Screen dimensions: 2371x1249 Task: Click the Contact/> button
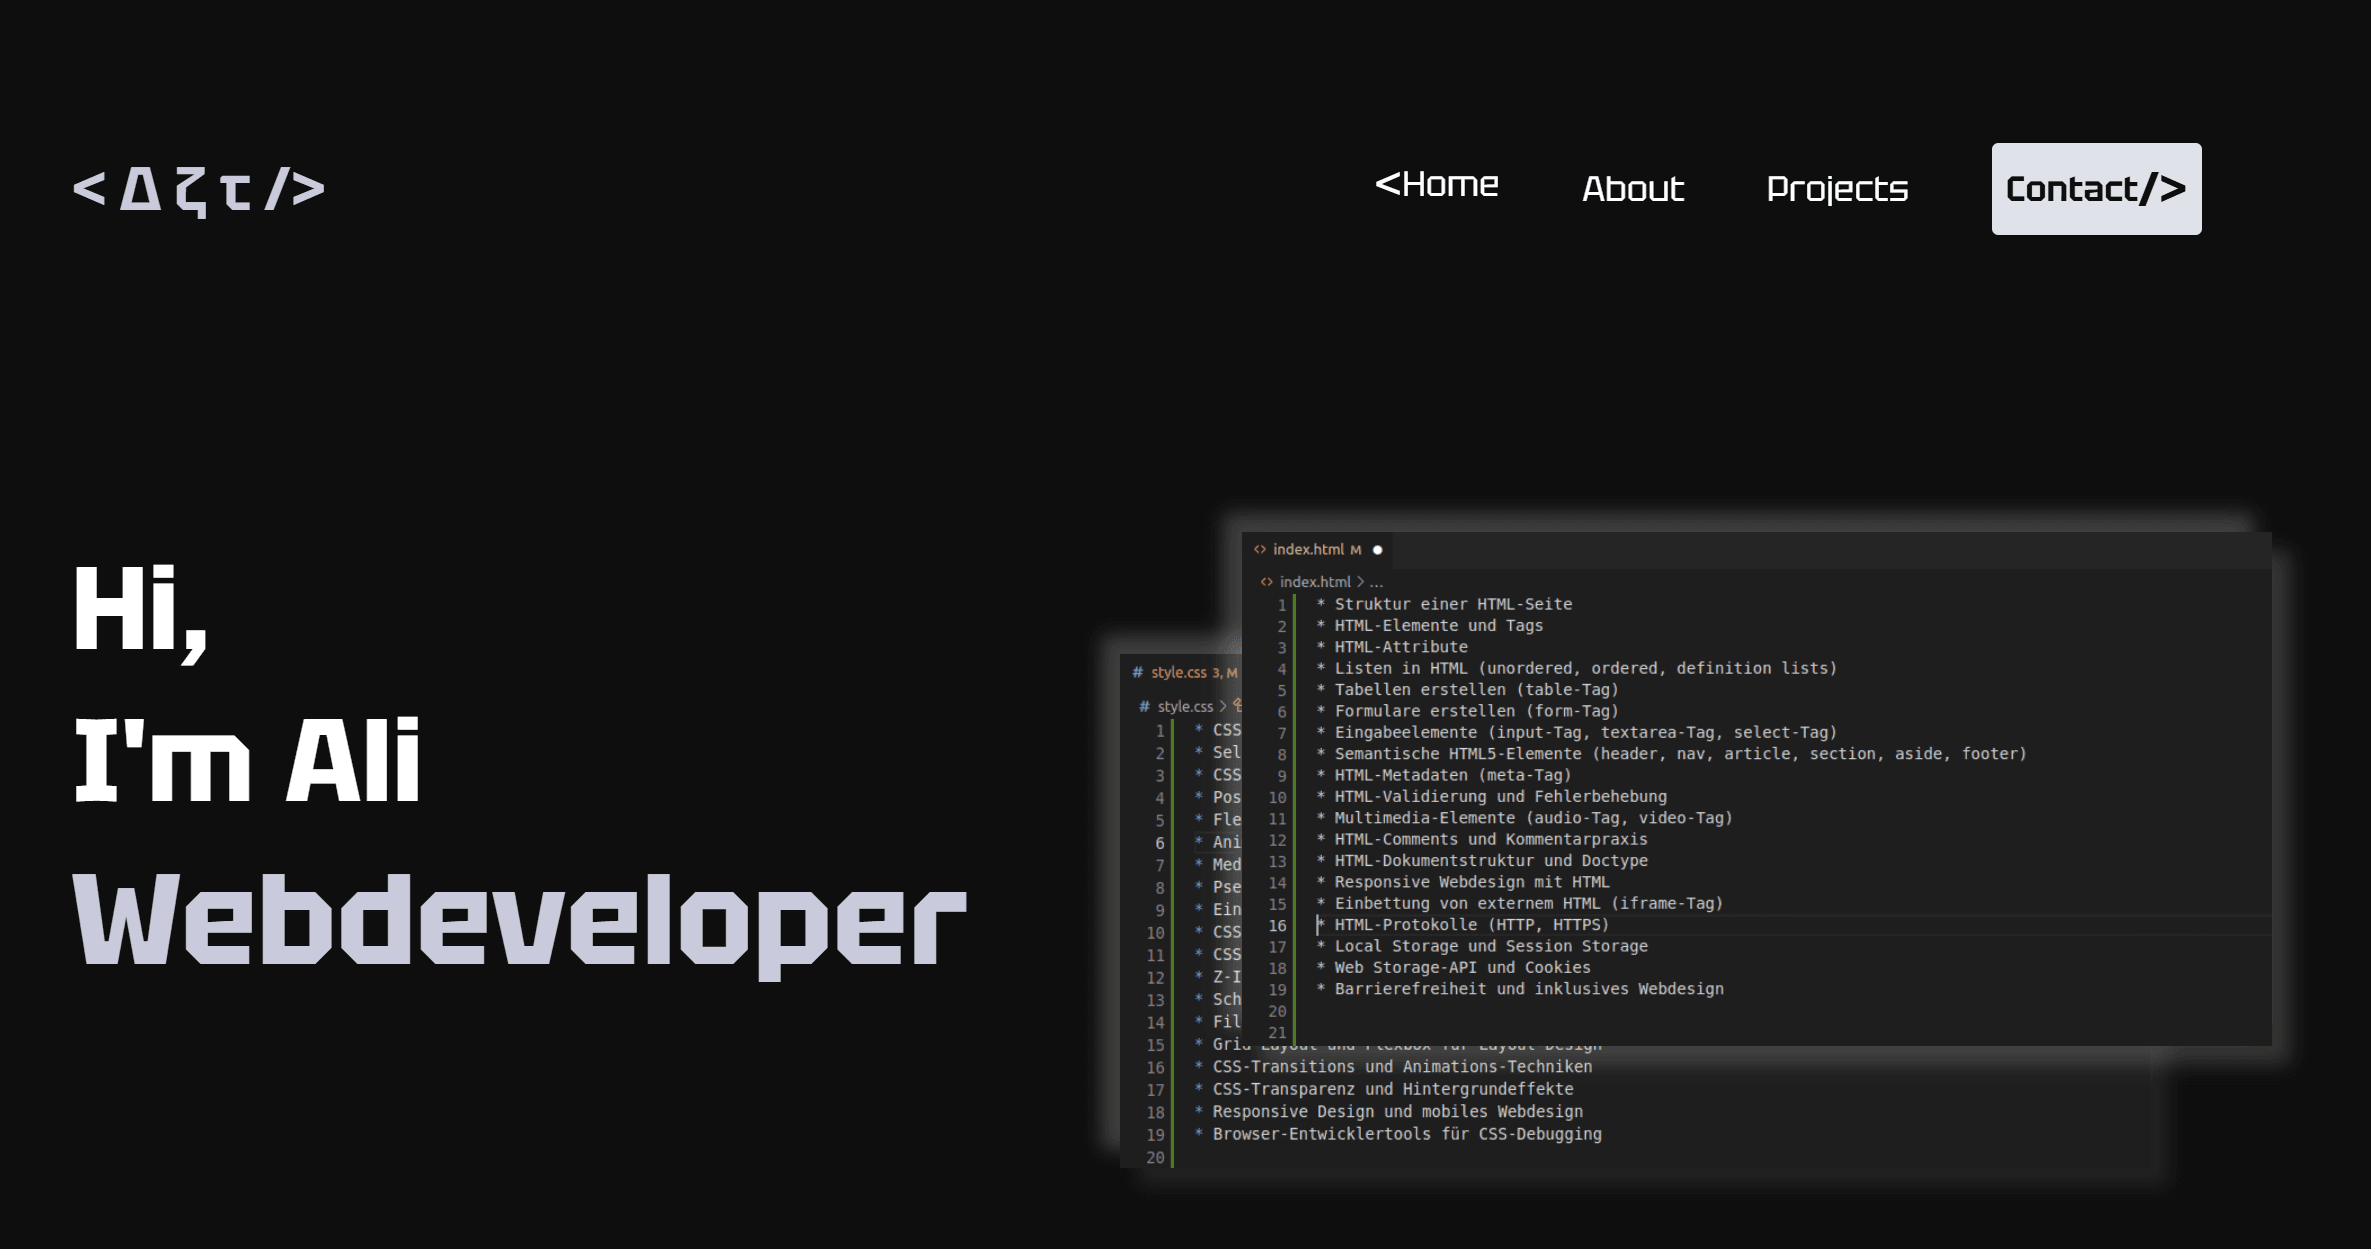(x=2095, y=188)
